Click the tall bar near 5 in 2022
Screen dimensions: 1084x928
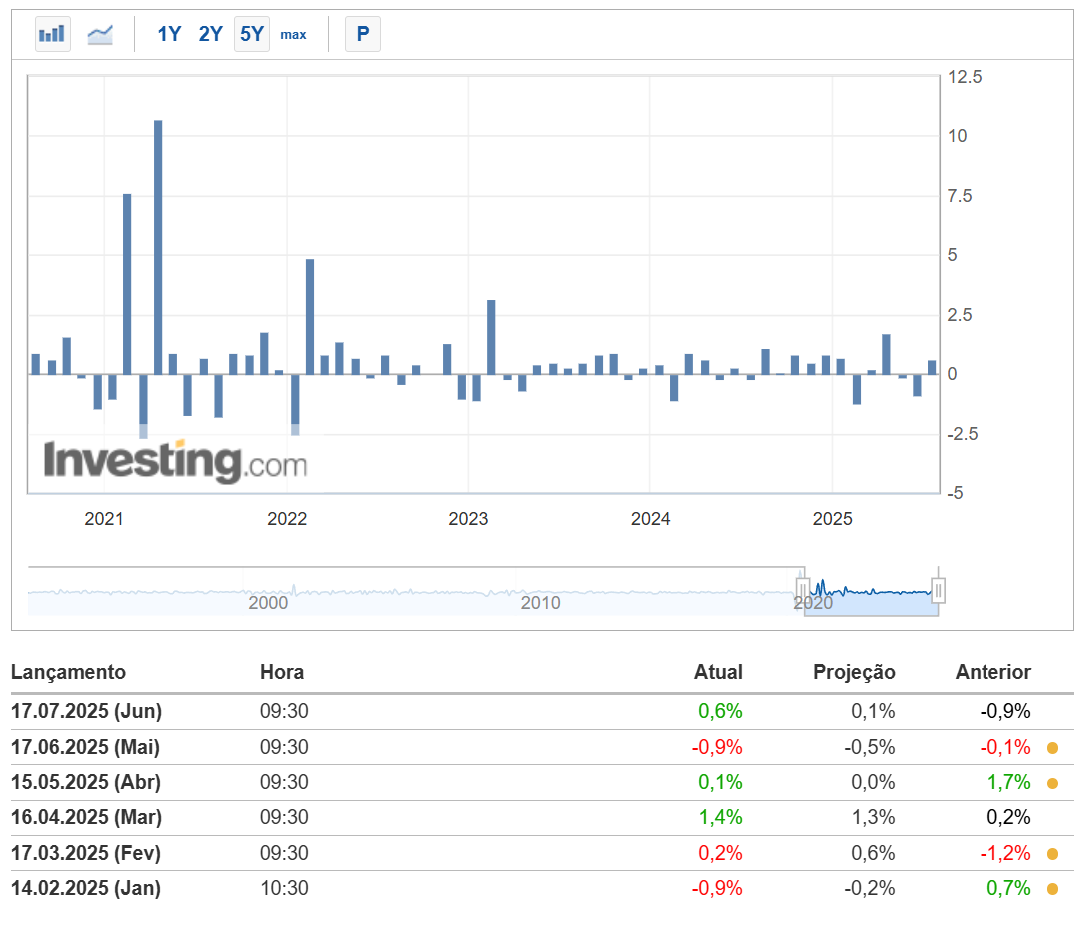click(310, 317)
